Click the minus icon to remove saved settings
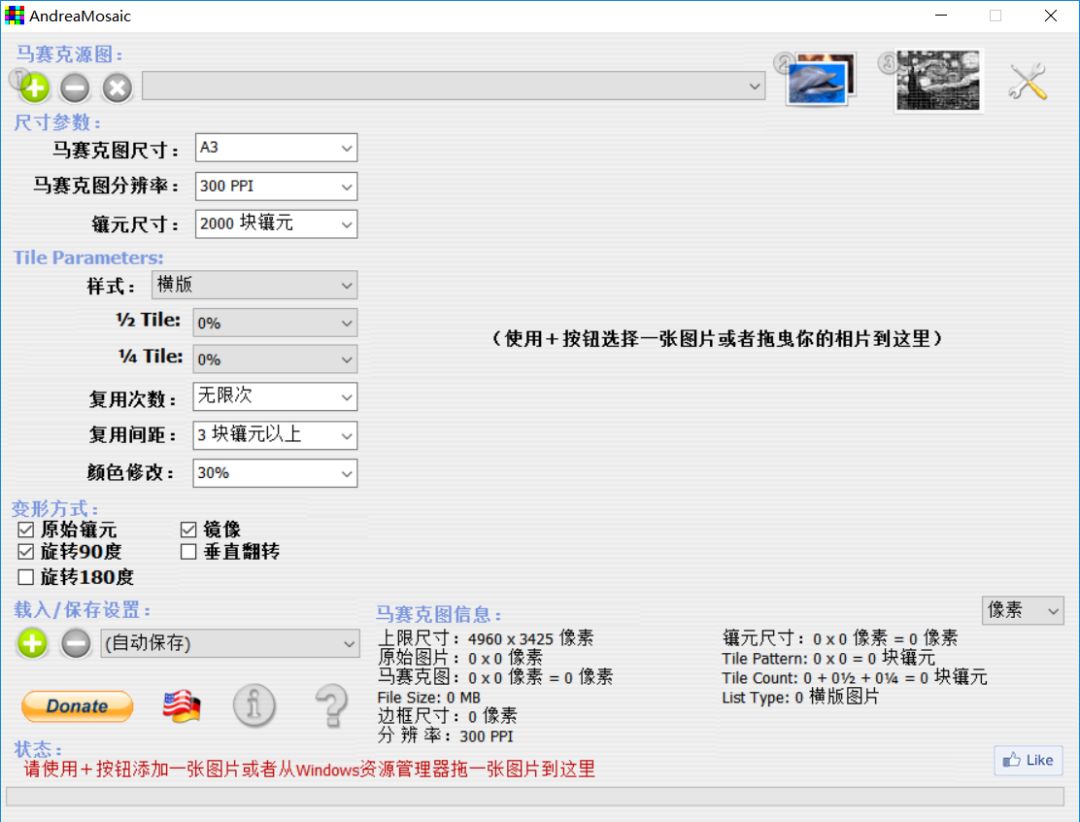The width and height of the screenshot is (1080, 822). [74, 643]
